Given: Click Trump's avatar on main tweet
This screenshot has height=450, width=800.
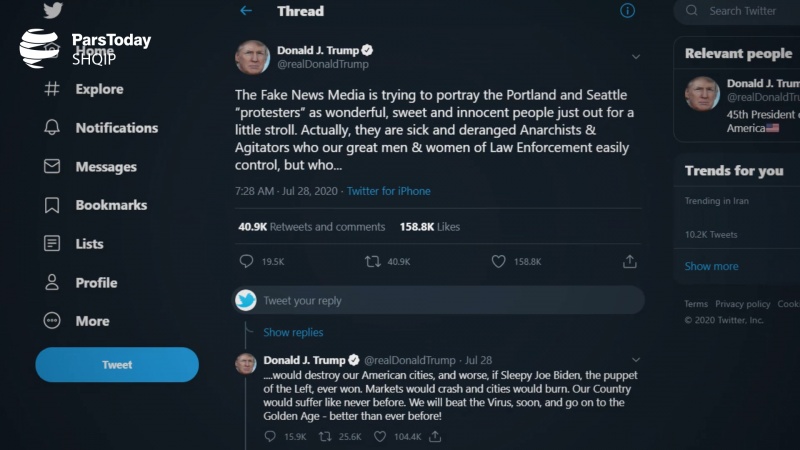Looking at the screenshot, I should click(x=252, y=57).
